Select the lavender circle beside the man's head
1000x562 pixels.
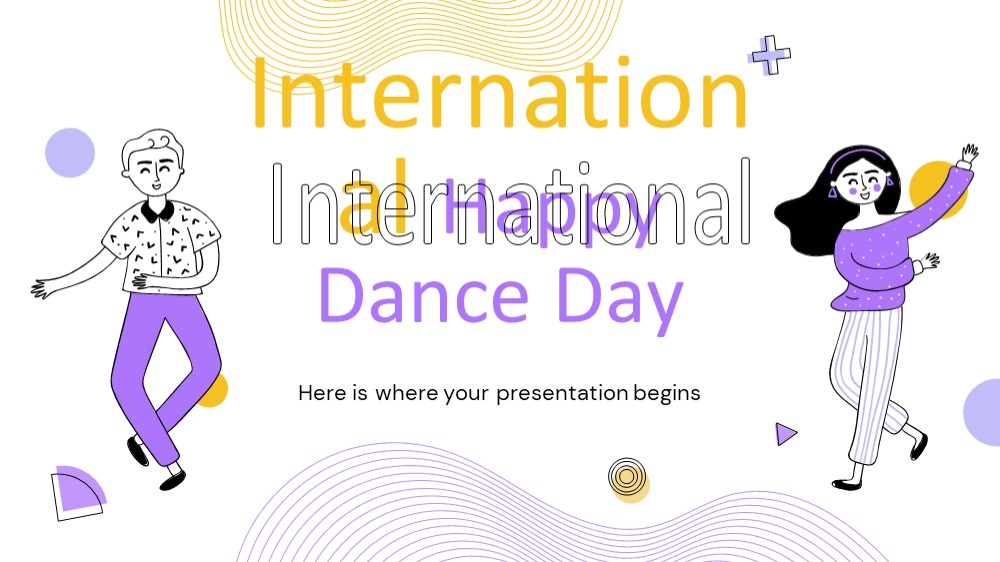70,152
